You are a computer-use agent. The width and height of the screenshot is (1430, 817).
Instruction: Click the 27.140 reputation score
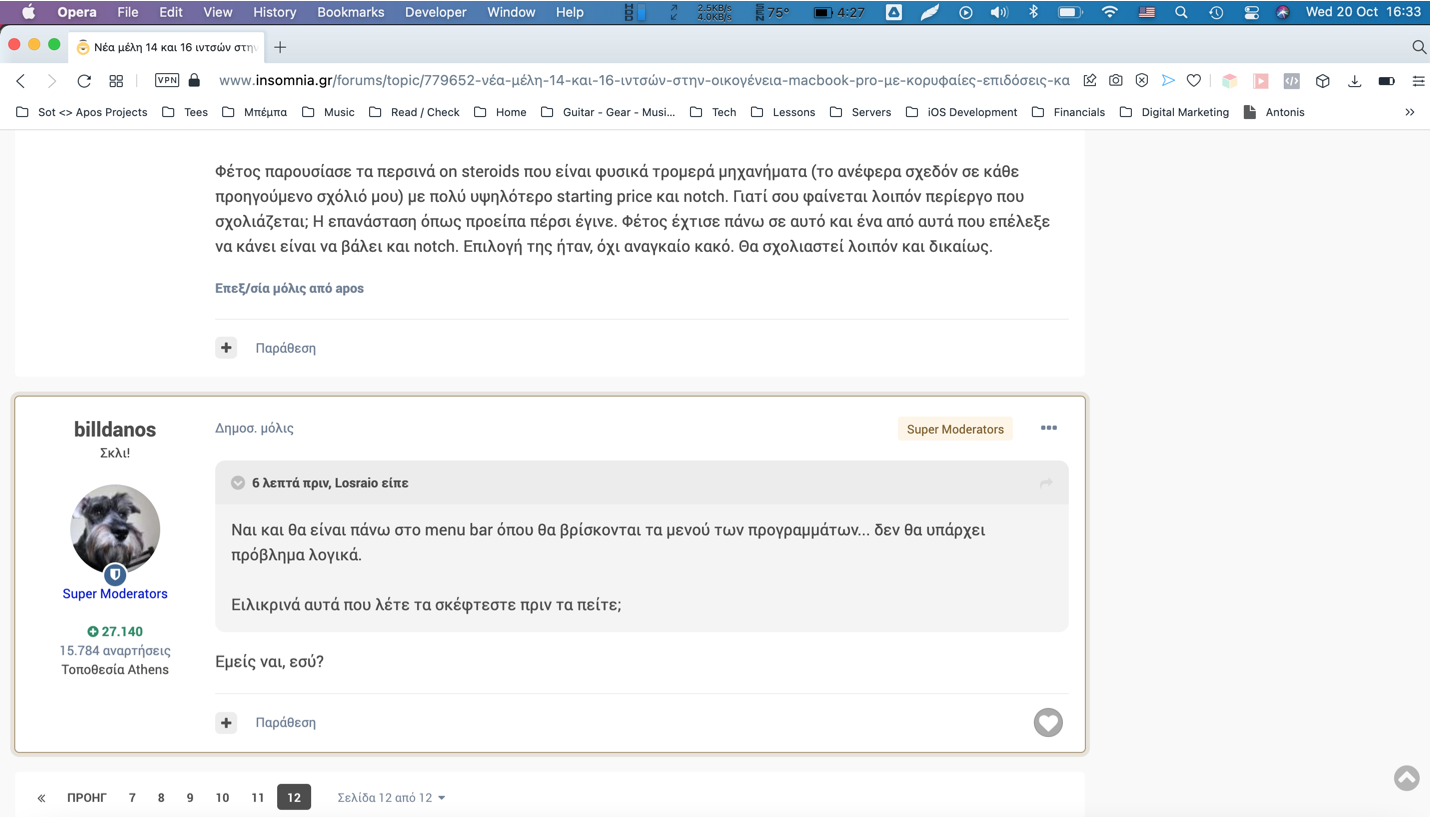coord(115,631)
